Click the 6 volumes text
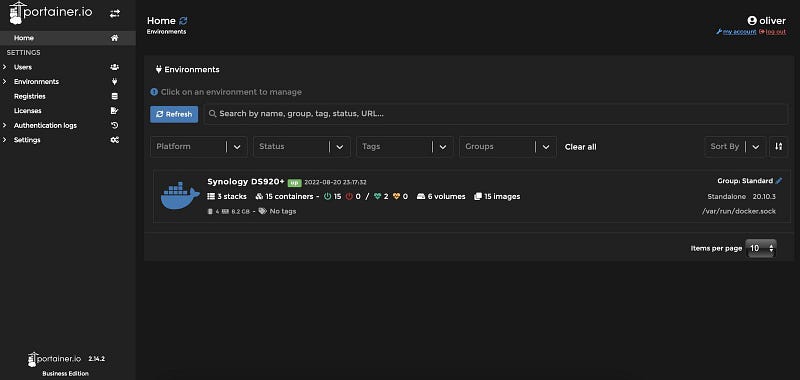The height and width of the screenshot is (380, 800). pos(446,196)
